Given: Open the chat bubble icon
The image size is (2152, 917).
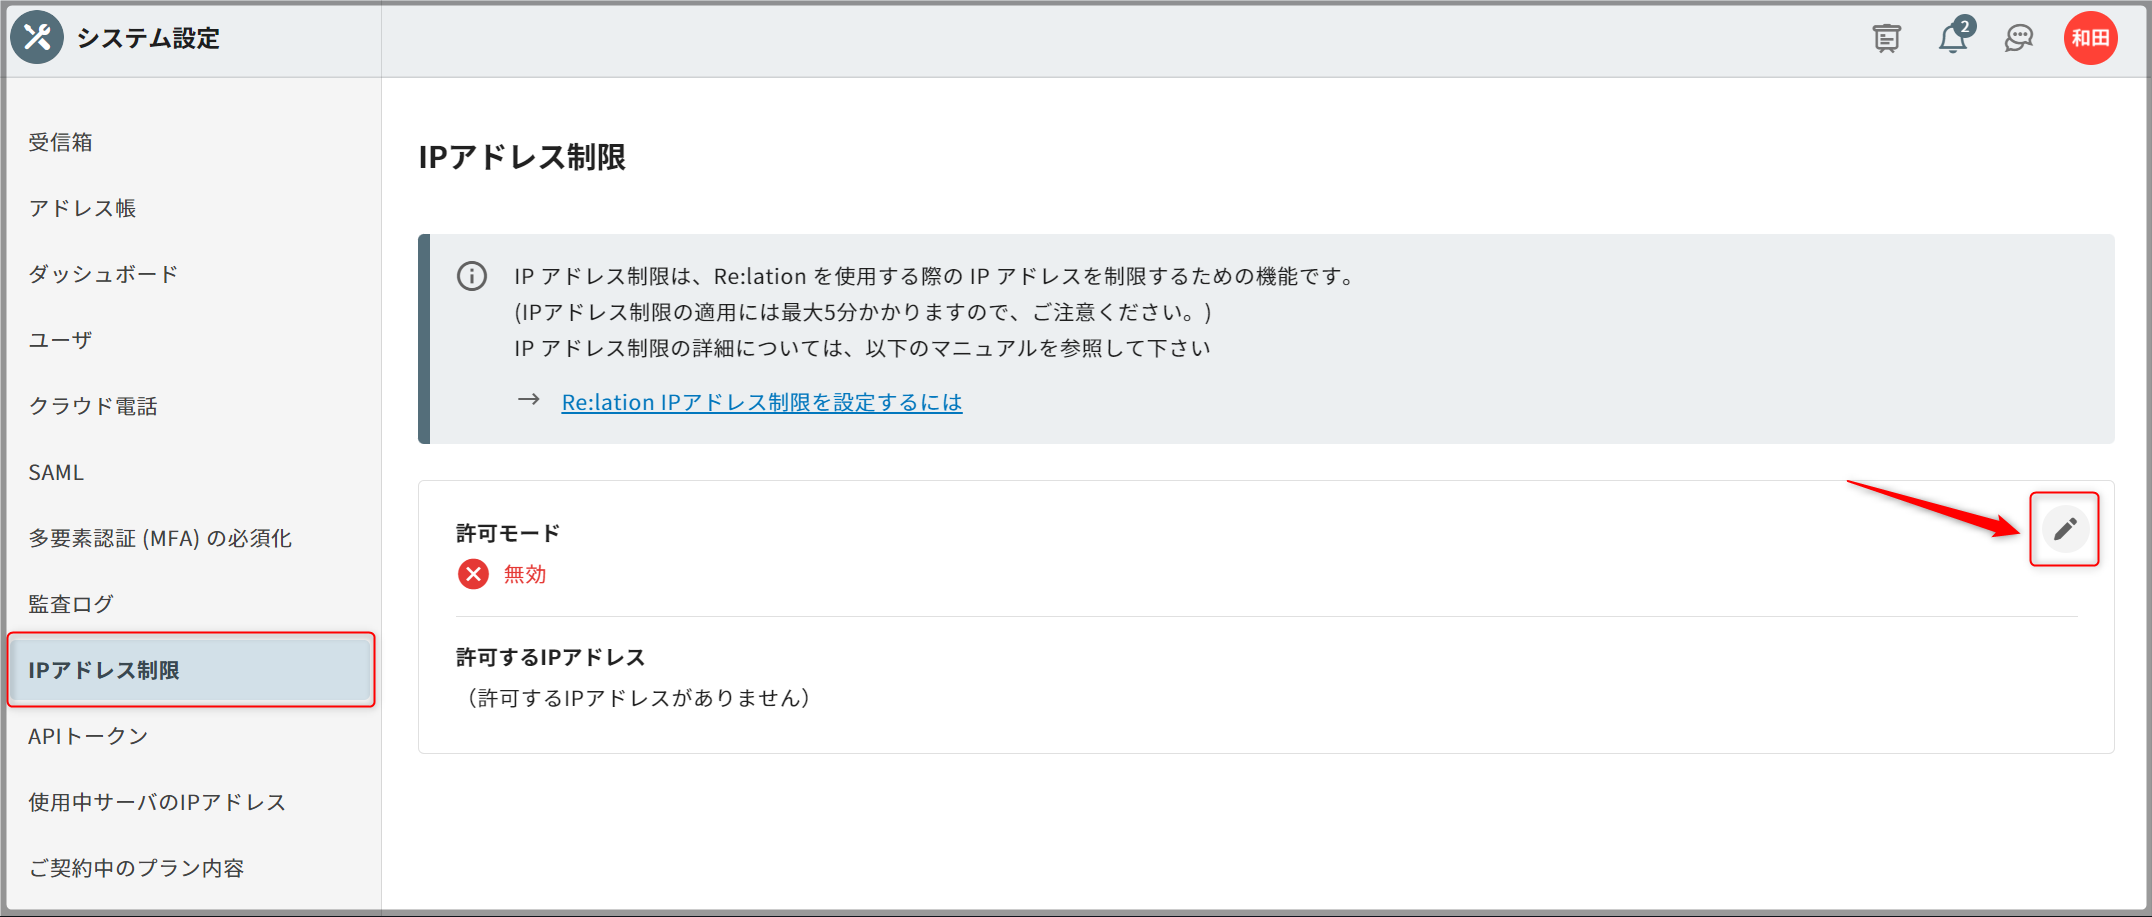Looking at the screenshot, I should (x=2019, y=38).
